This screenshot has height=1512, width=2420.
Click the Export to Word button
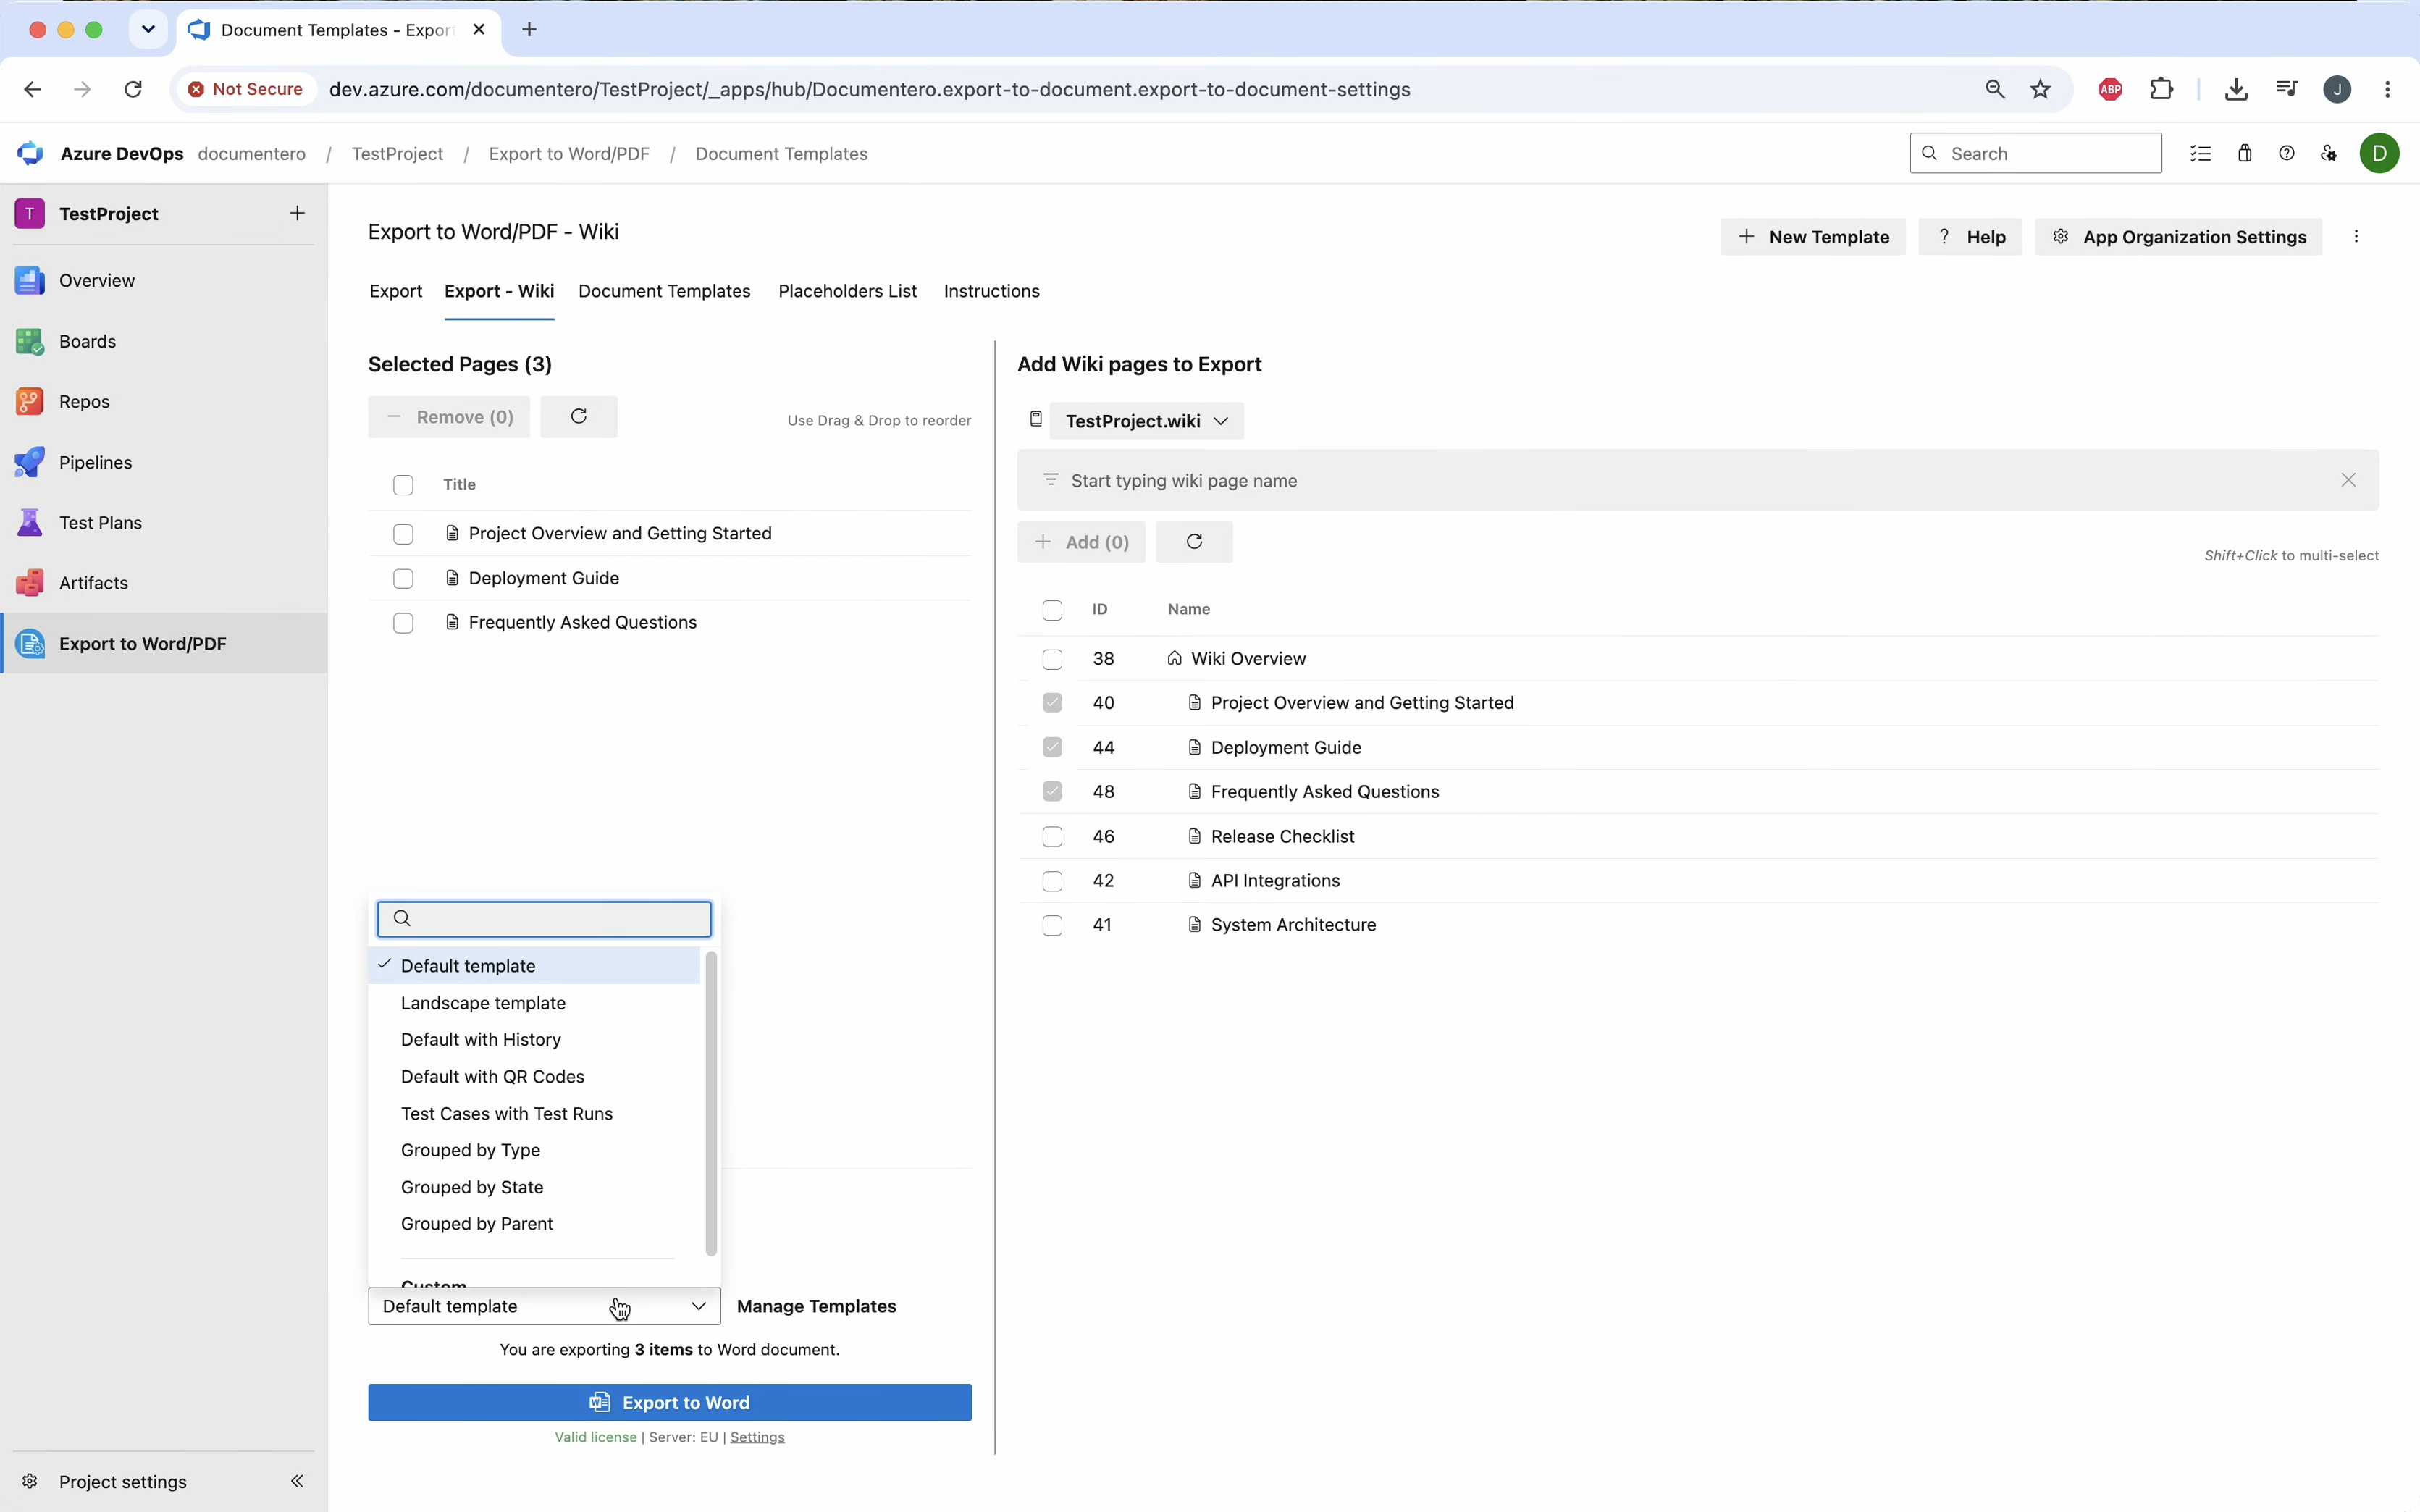pyautogui.click(x=669, y=1402)
